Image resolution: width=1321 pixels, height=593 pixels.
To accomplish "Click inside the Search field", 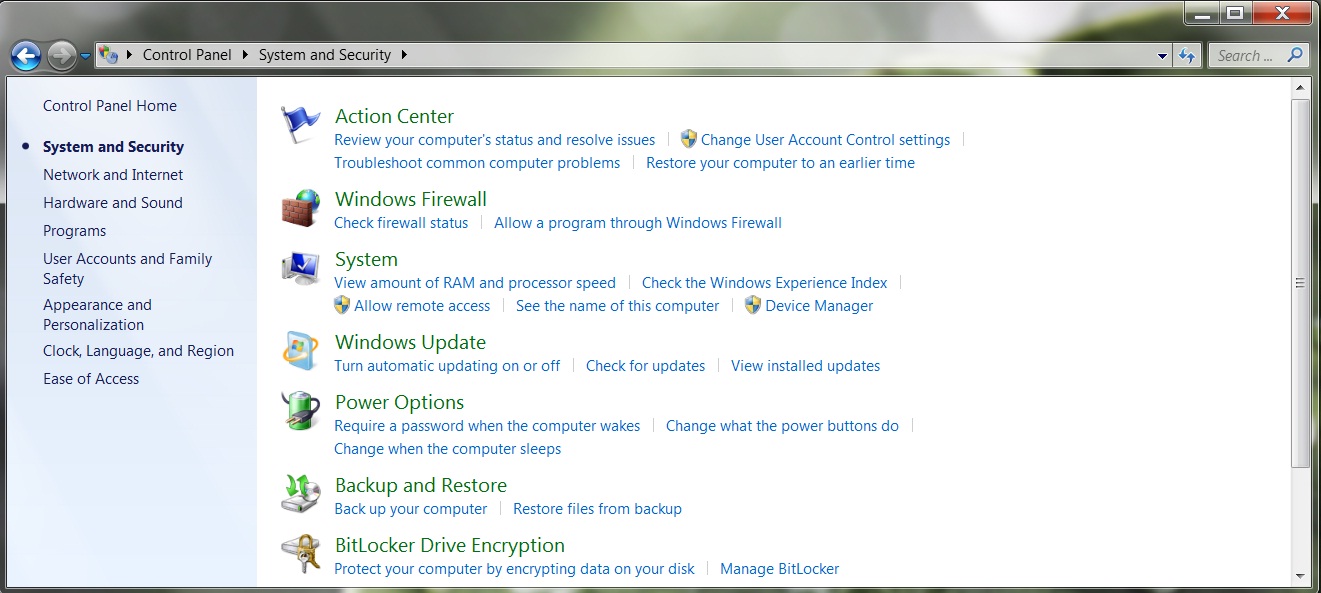I will 1250,55.
